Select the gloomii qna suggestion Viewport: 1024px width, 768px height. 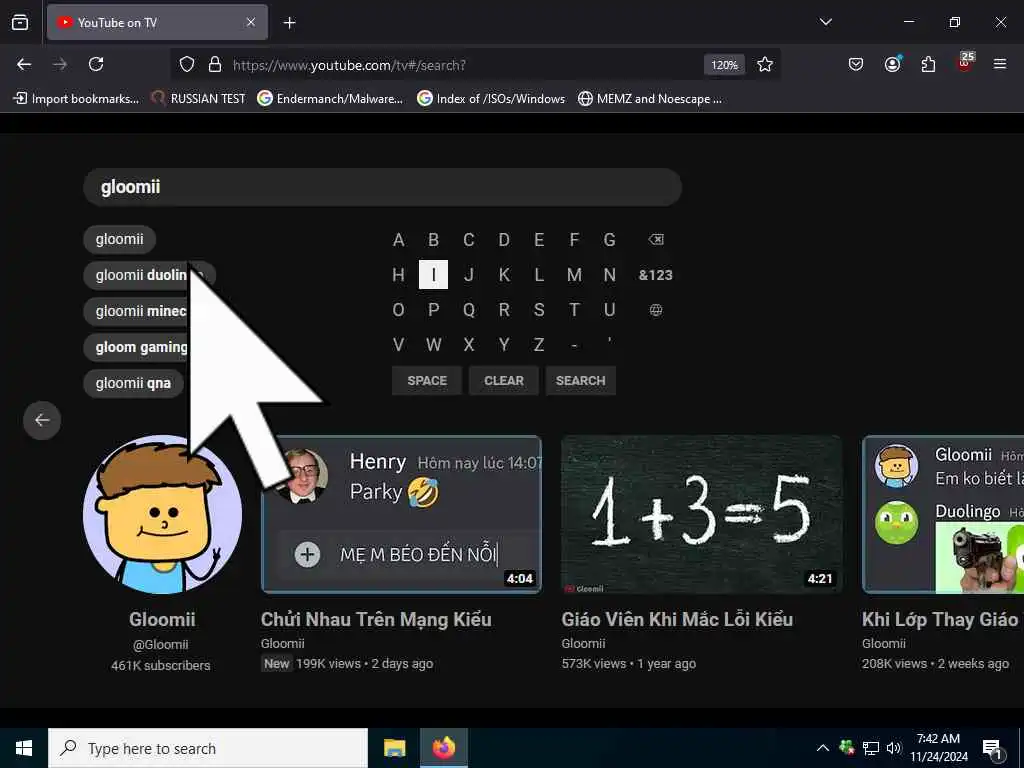[133, 383]
